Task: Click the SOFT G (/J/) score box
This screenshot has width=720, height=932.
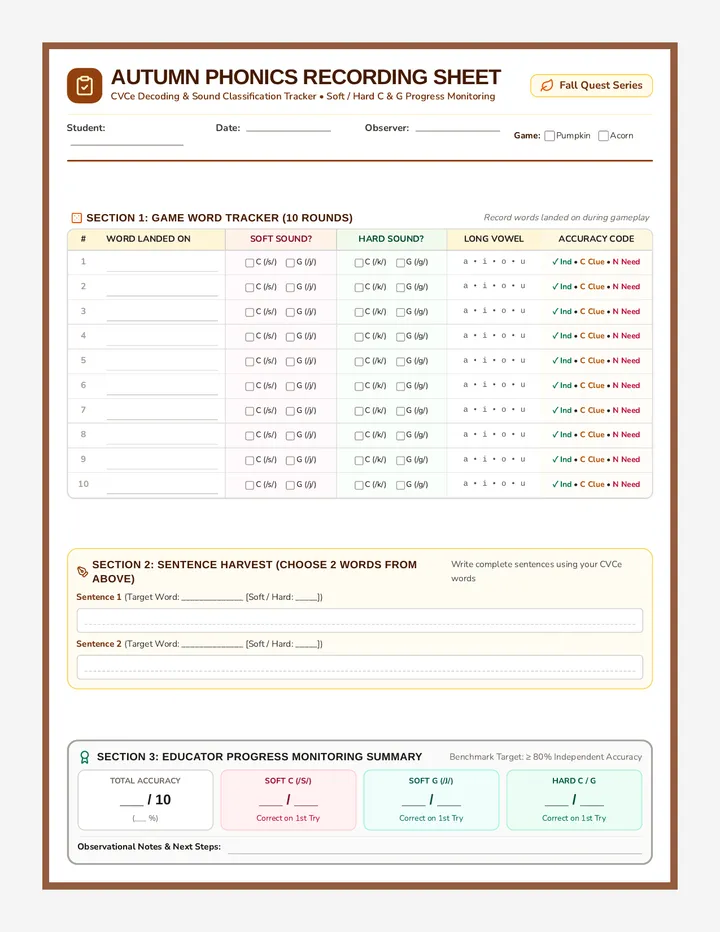Action: click(431, 800)
